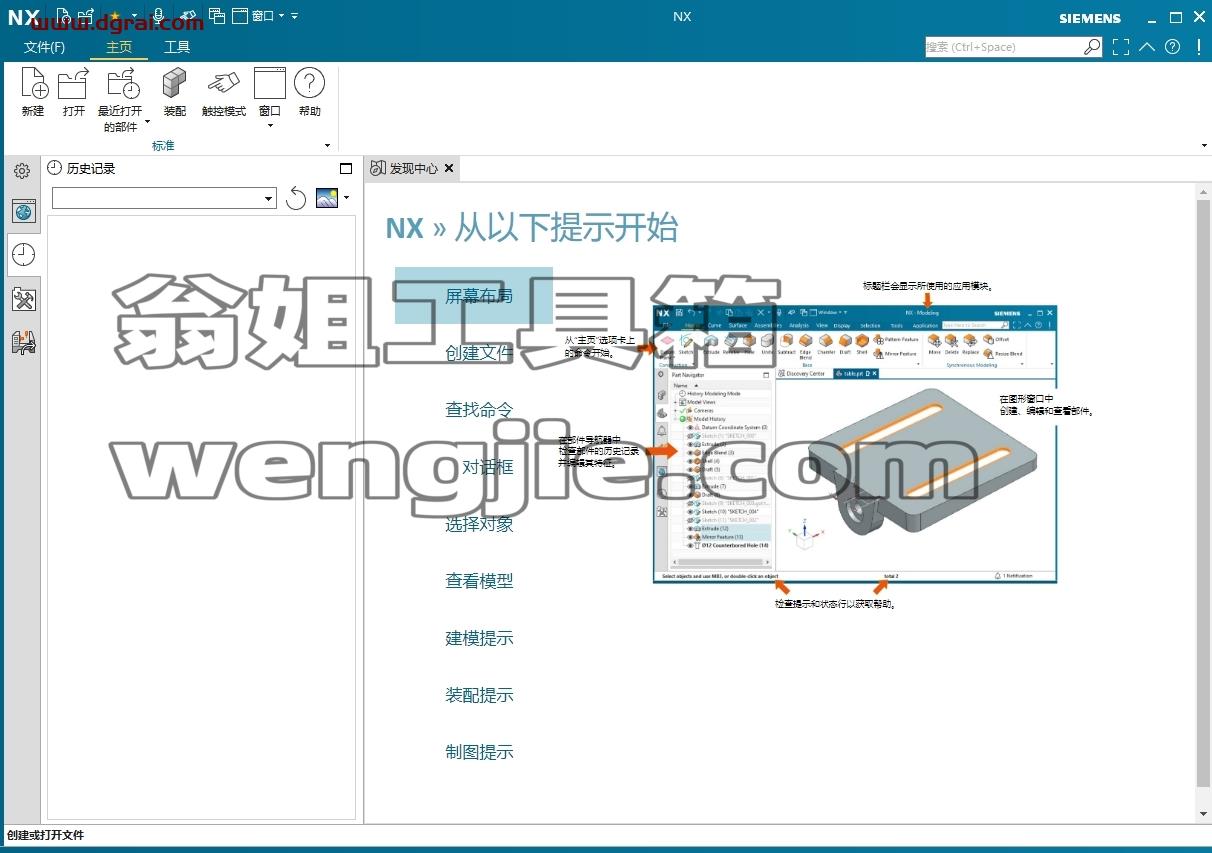
Task: Open the 建模提示 link
Action: pyautogui.click(x=479, y=638)
